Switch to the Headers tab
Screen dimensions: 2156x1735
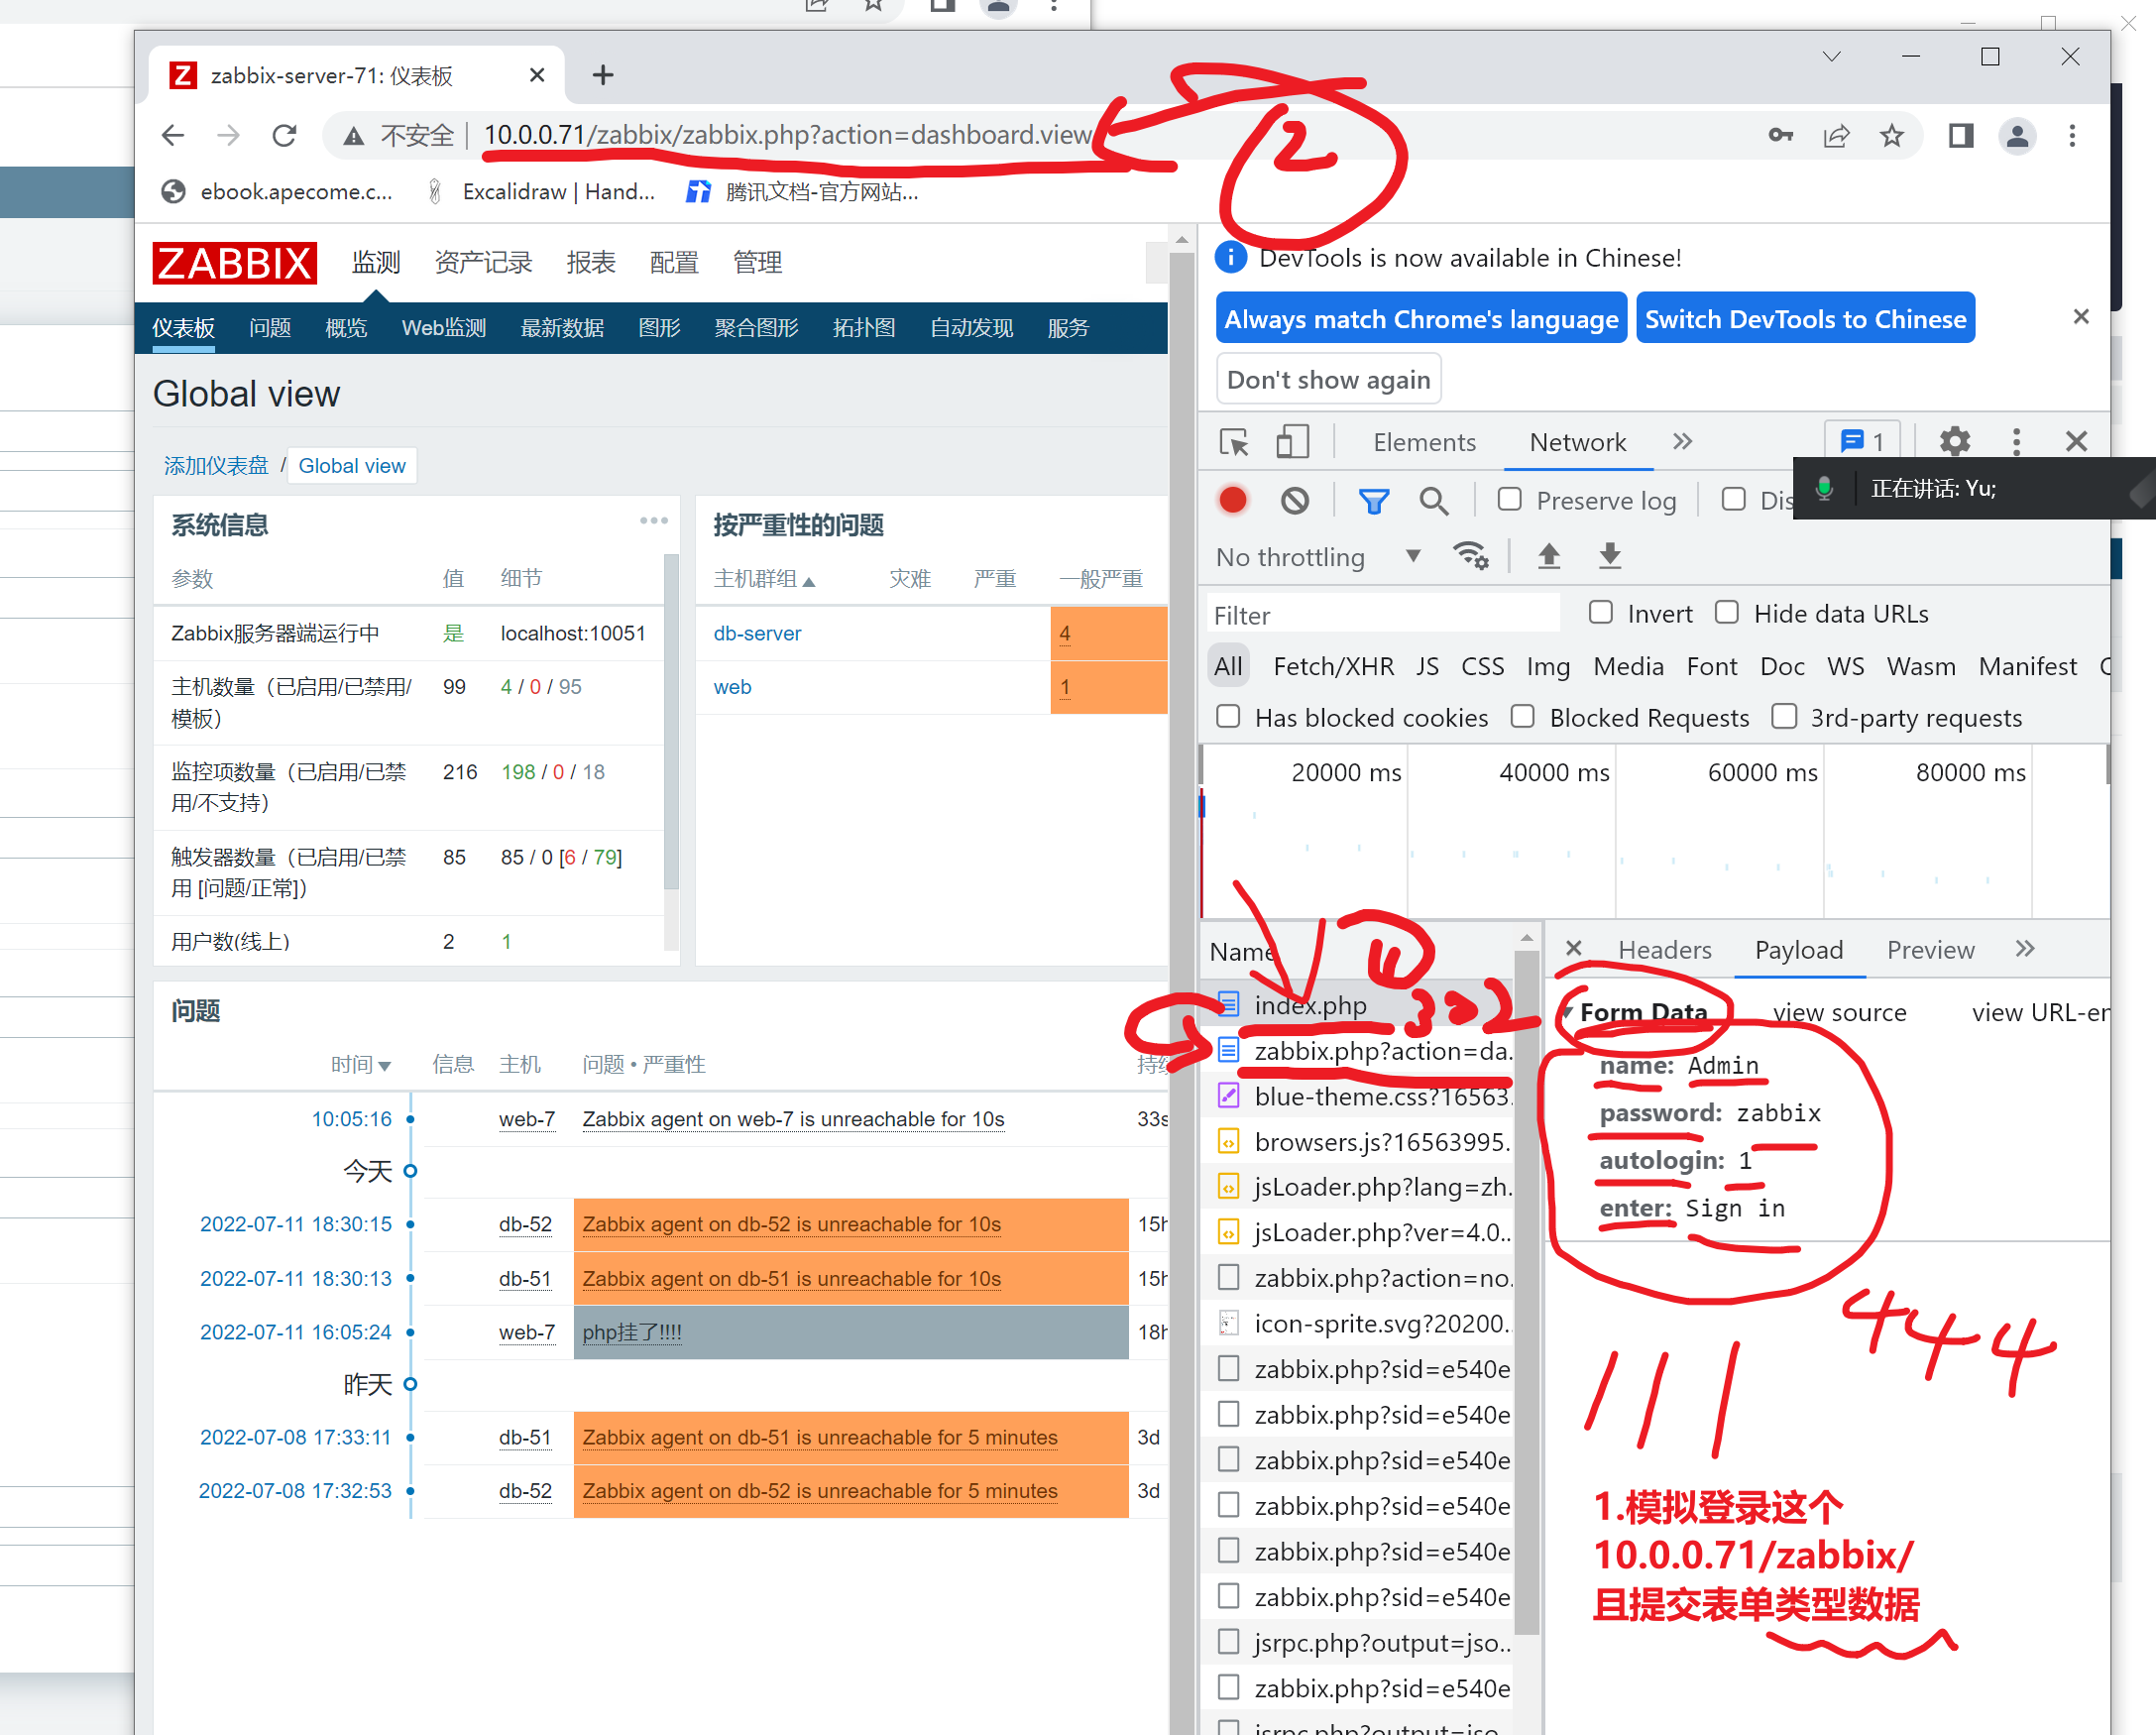[1664, 950]
